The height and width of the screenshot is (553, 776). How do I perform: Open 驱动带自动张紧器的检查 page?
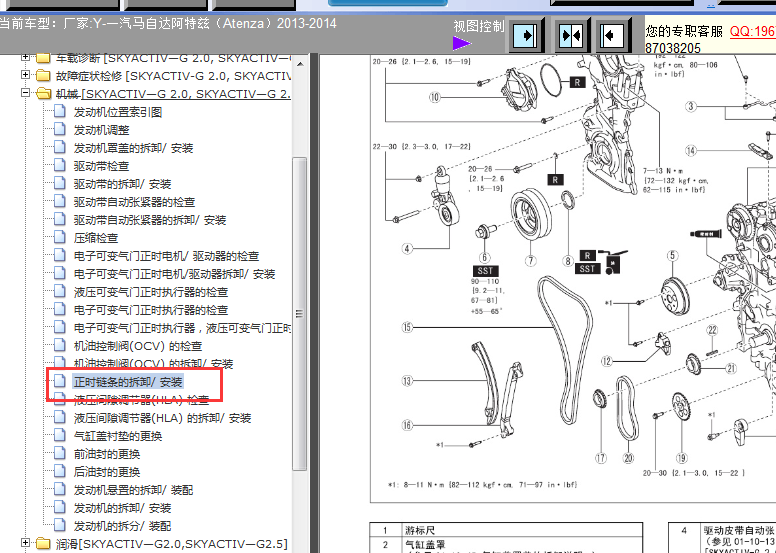[134, 202]
